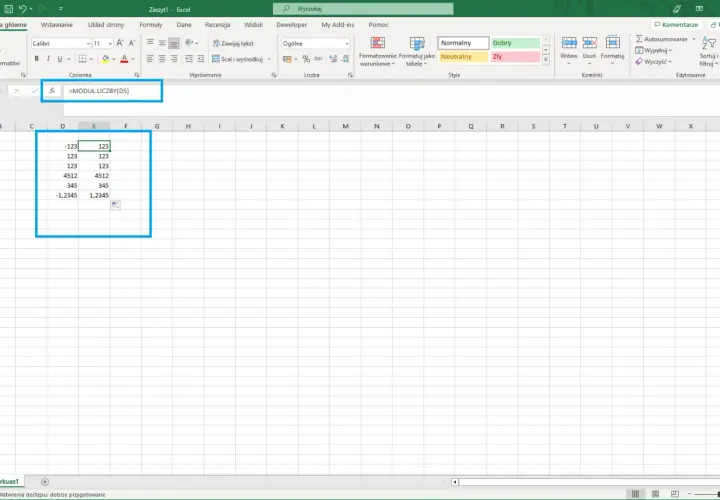Viewport: 720px width, 500px height.
Task: Click Zawijaj tekst (wrap text)
Action: (233, 43)
